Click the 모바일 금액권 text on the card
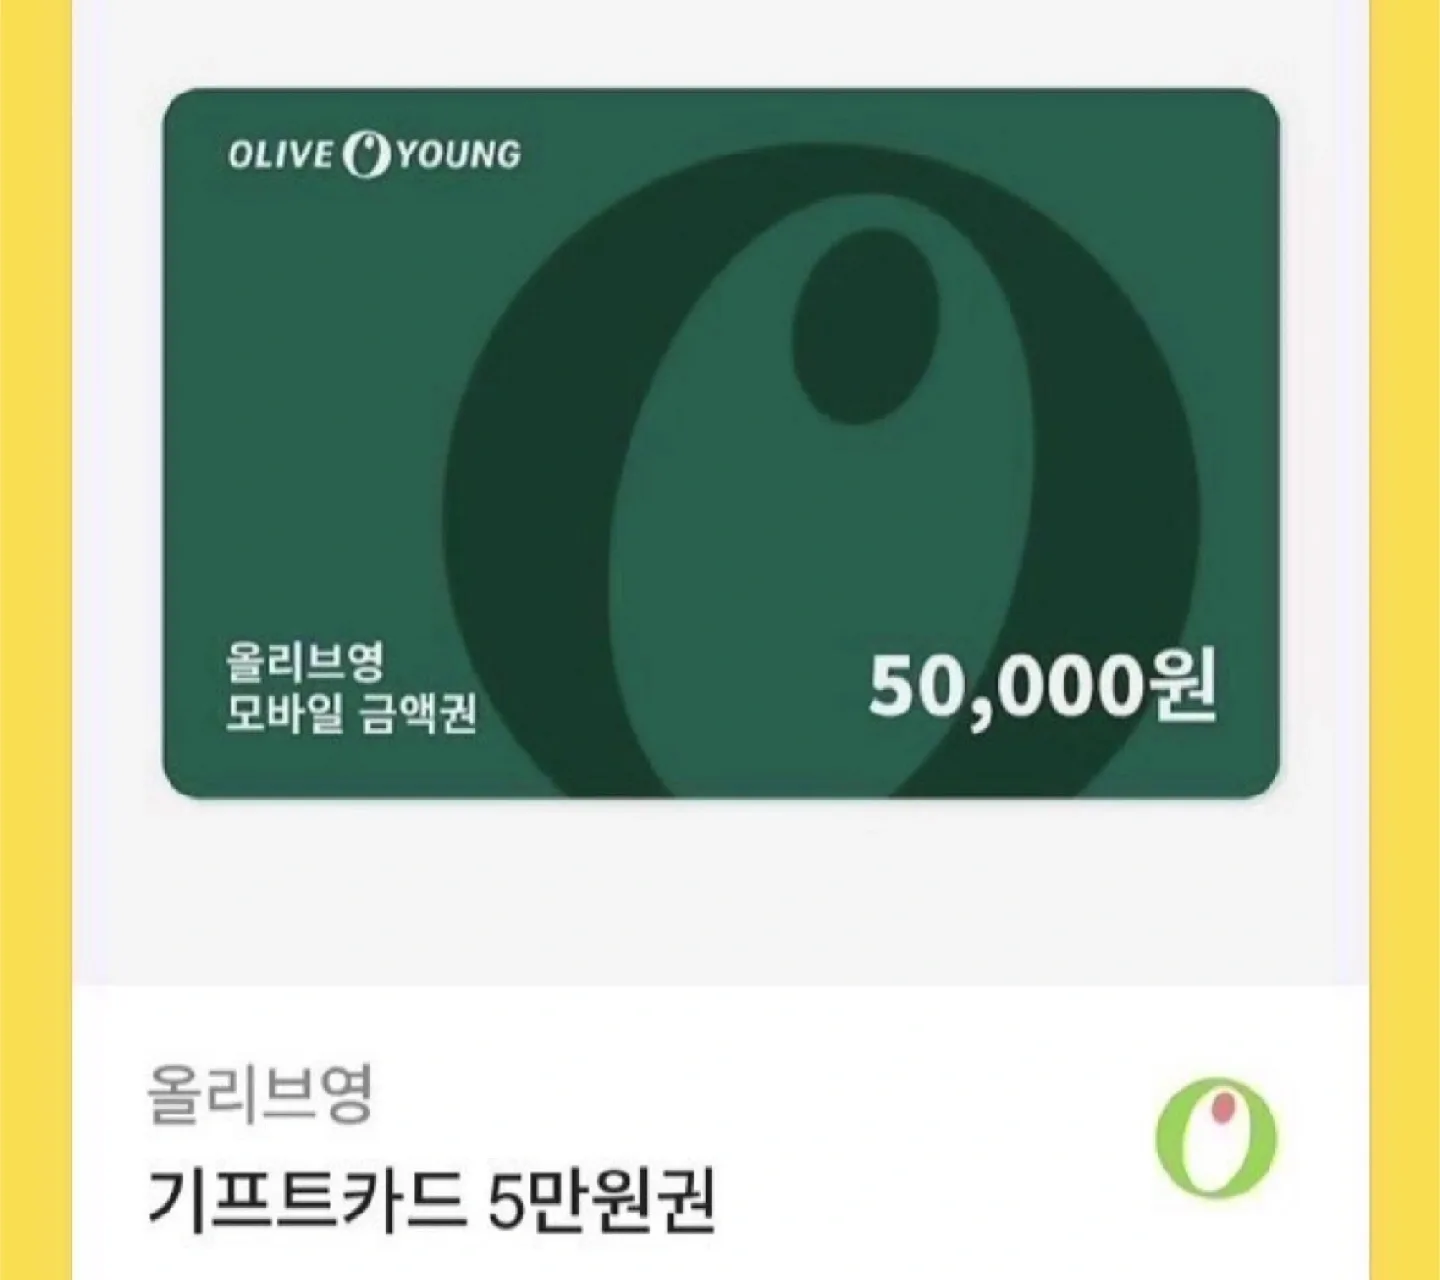This screenshot has width=1440, height=1280. [x=351, y=713]
